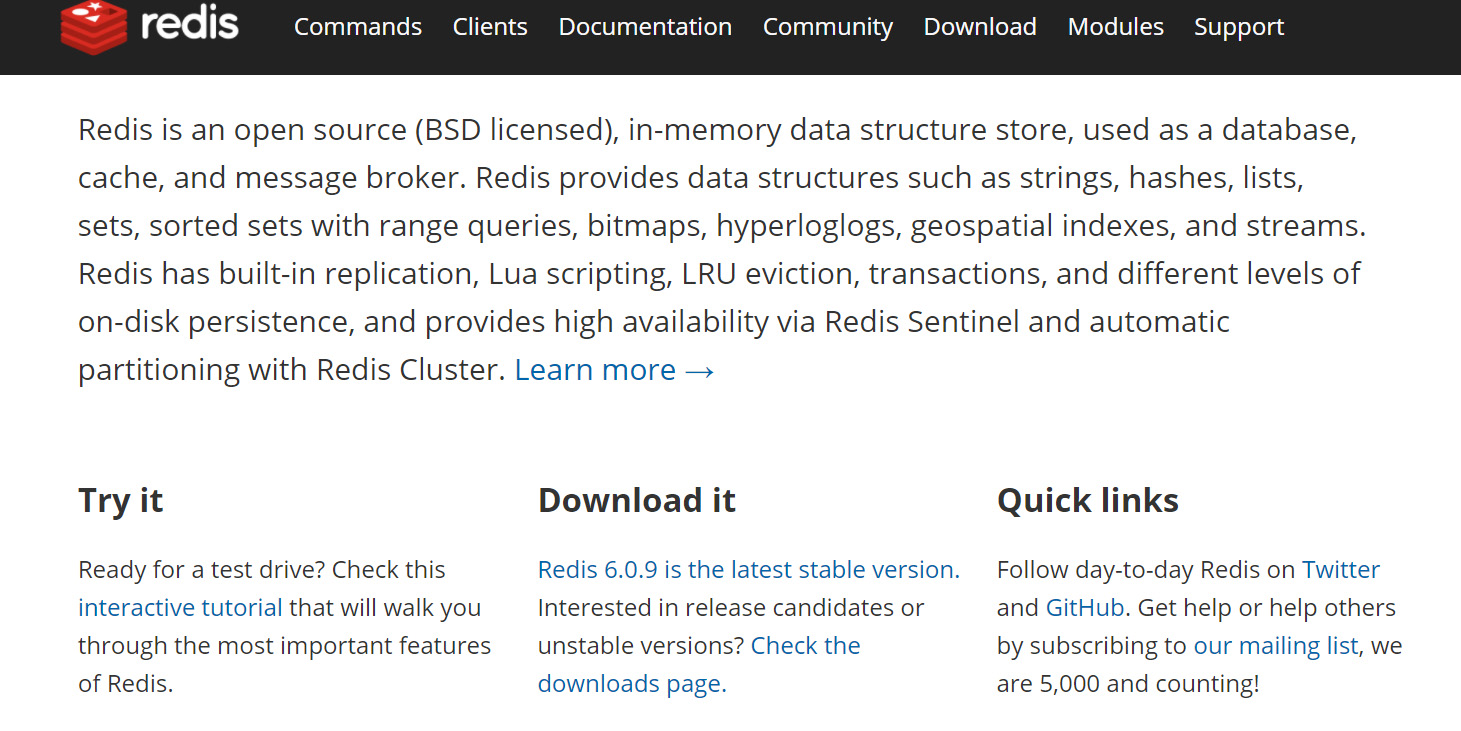Follow the Learn more → link

(615, 370)
